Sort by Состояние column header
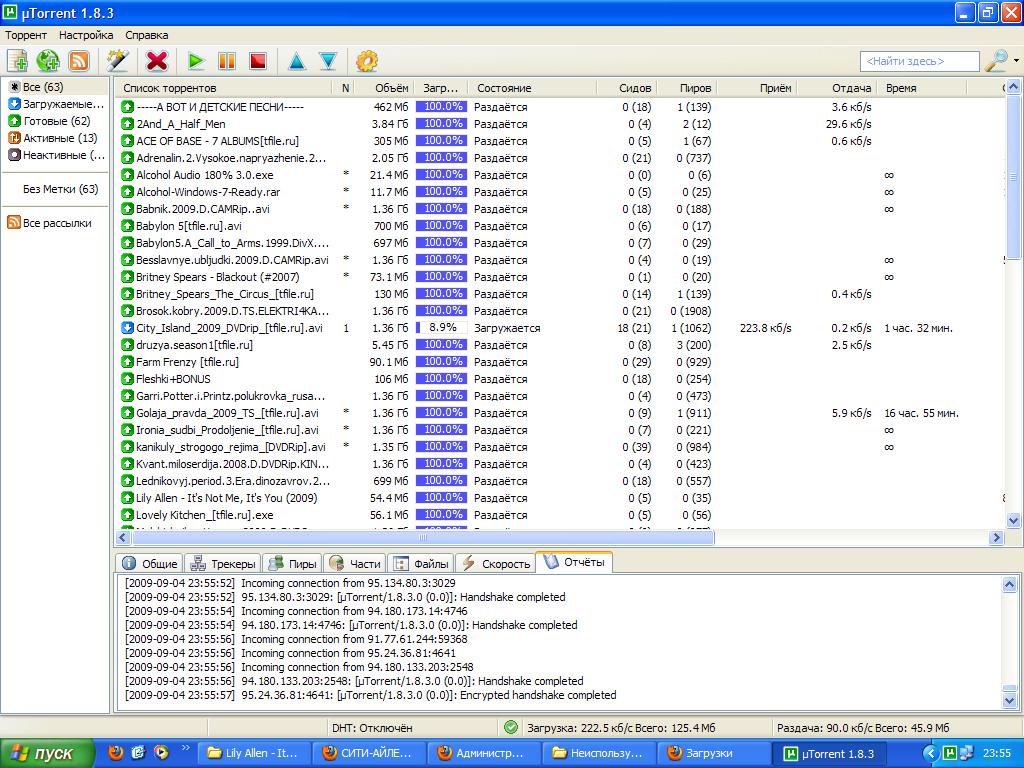1024x768 pixels. (x=504, y=88)
